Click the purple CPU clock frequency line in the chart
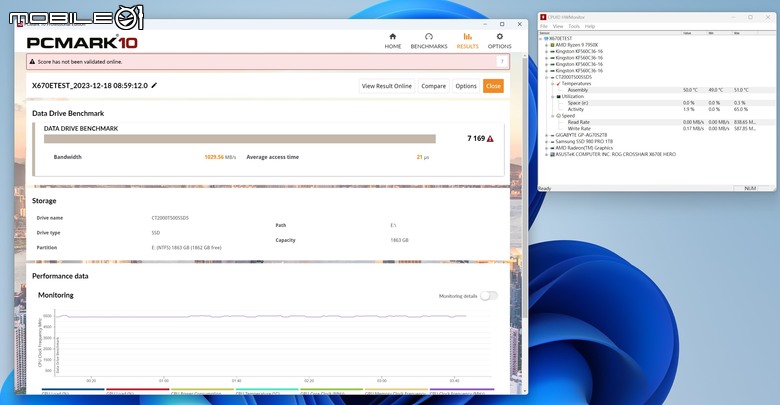The image size is (780, 405). pos(261,316)
